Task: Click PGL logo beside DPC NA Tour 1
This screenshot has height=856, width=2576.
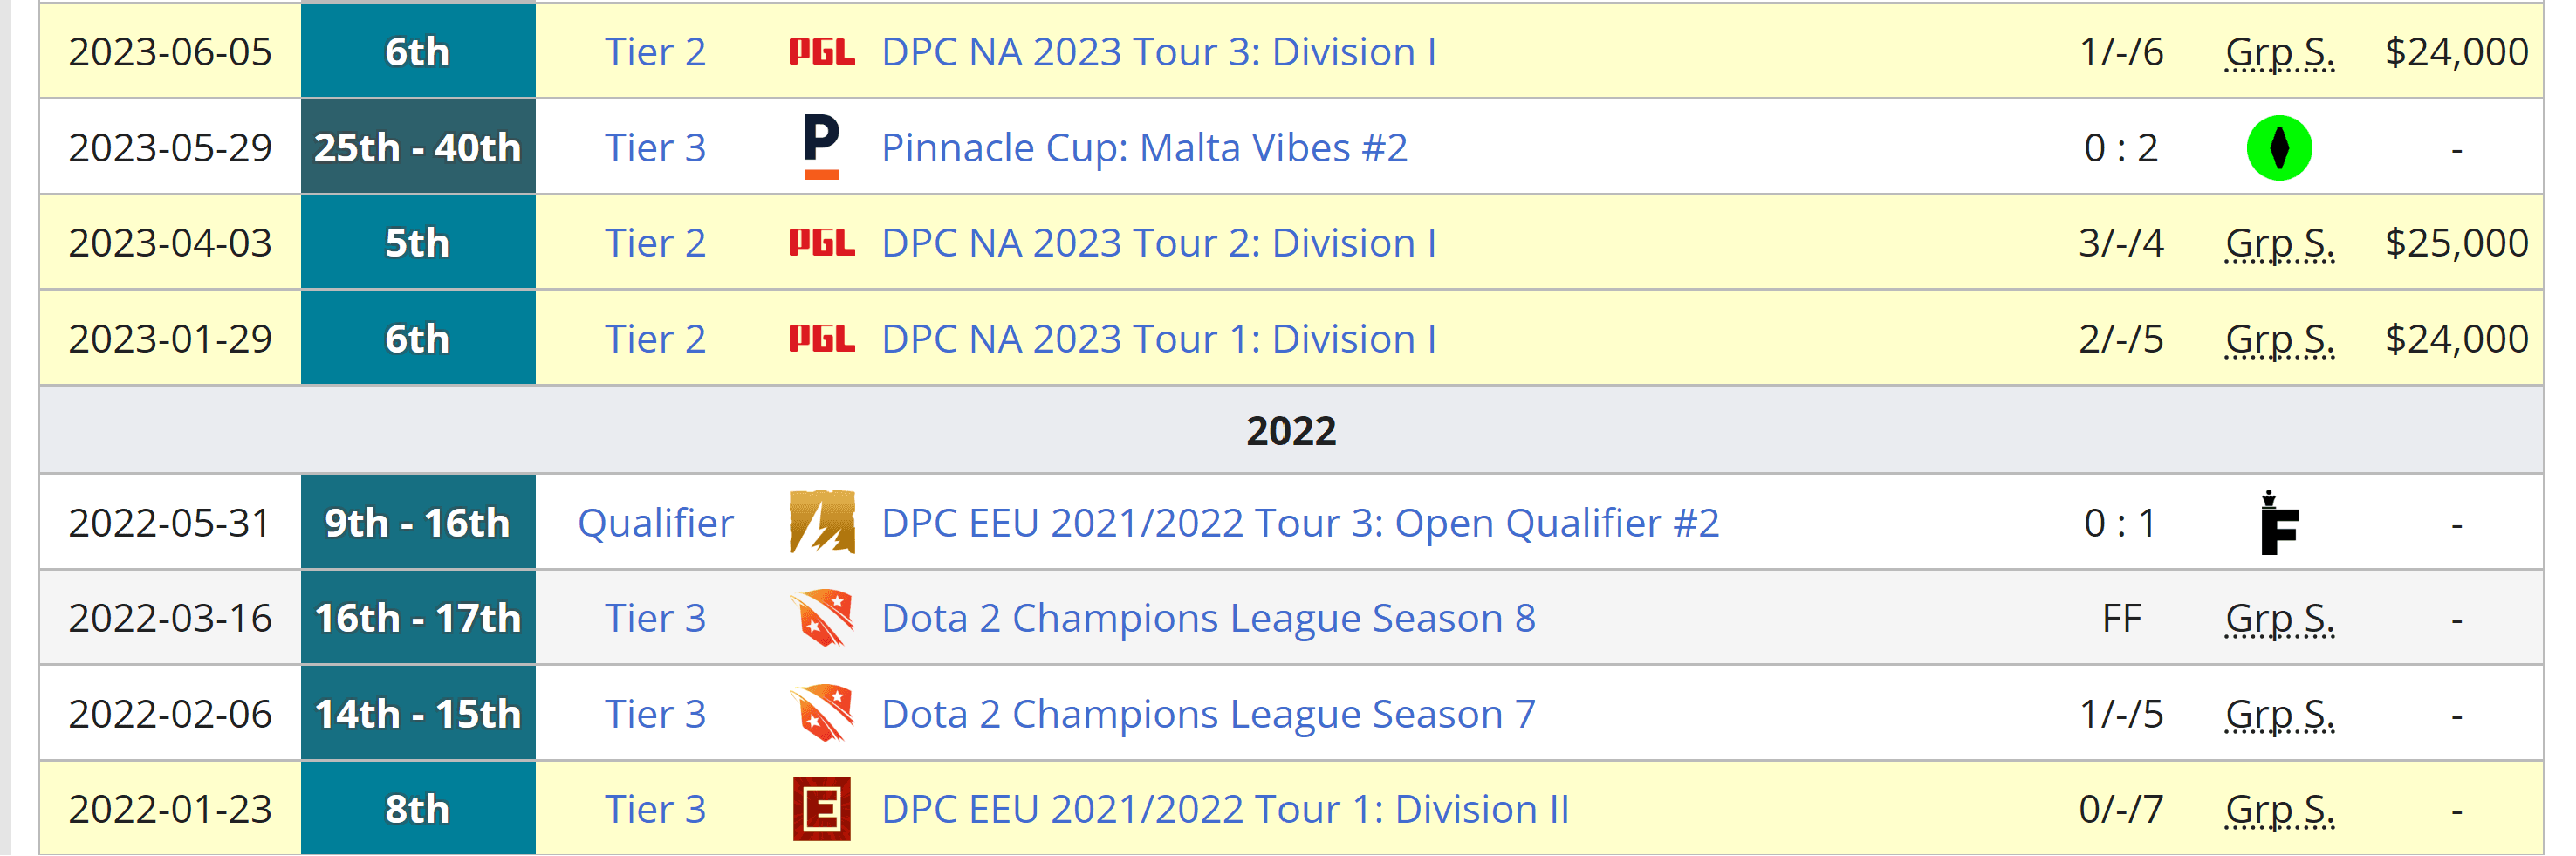Action: pyautogui.click(x=821, y=339)
